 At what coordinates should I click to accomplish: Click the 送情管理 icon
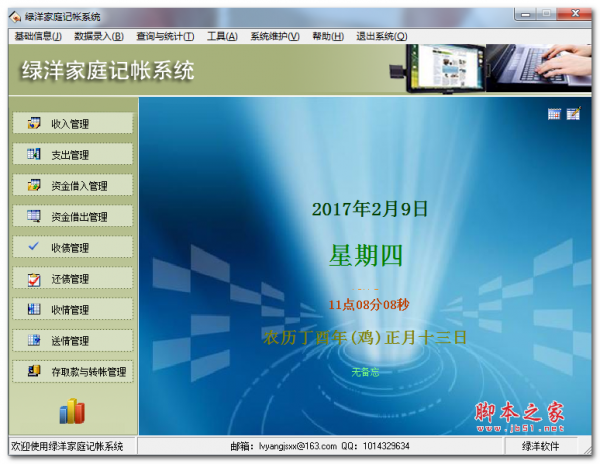tap(34, 340)
